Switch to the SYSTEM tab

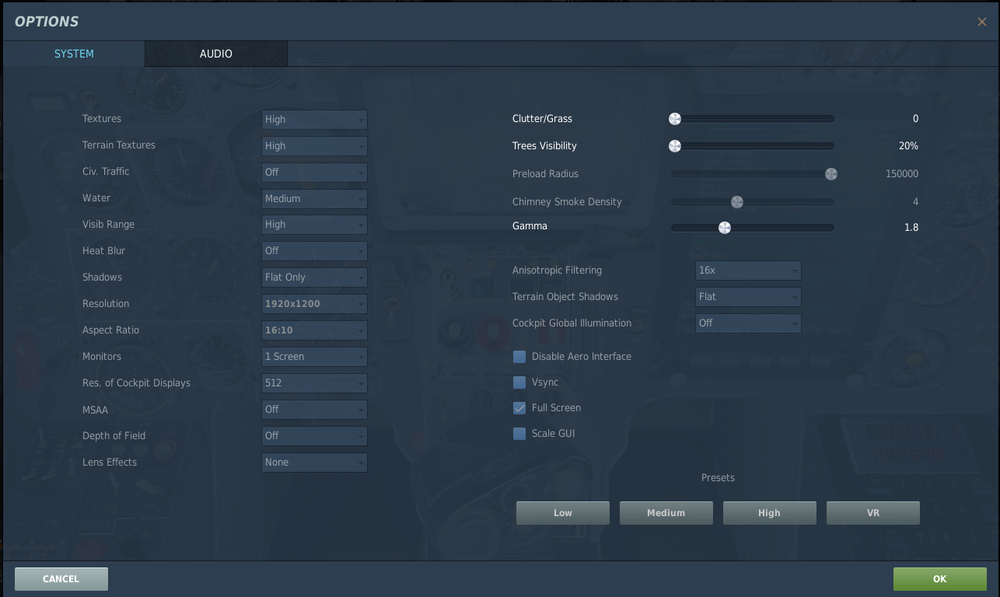73,54
